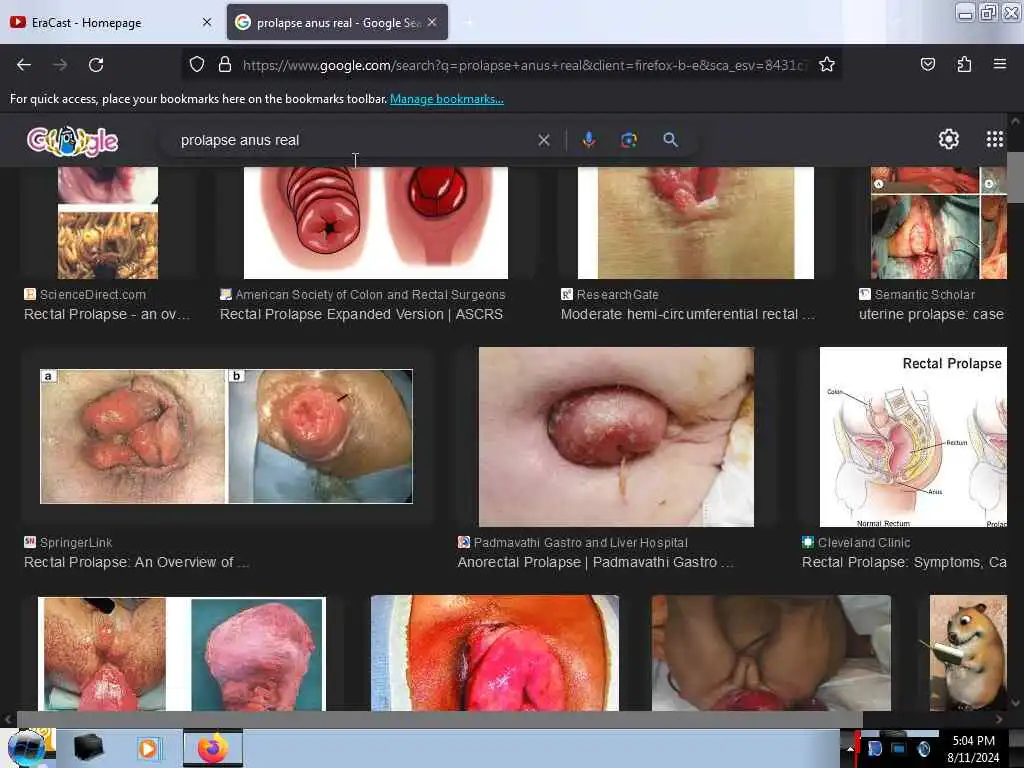Close the EraCast tab
This screenshot has width=1024, height=768.
[x=207, y=22]
